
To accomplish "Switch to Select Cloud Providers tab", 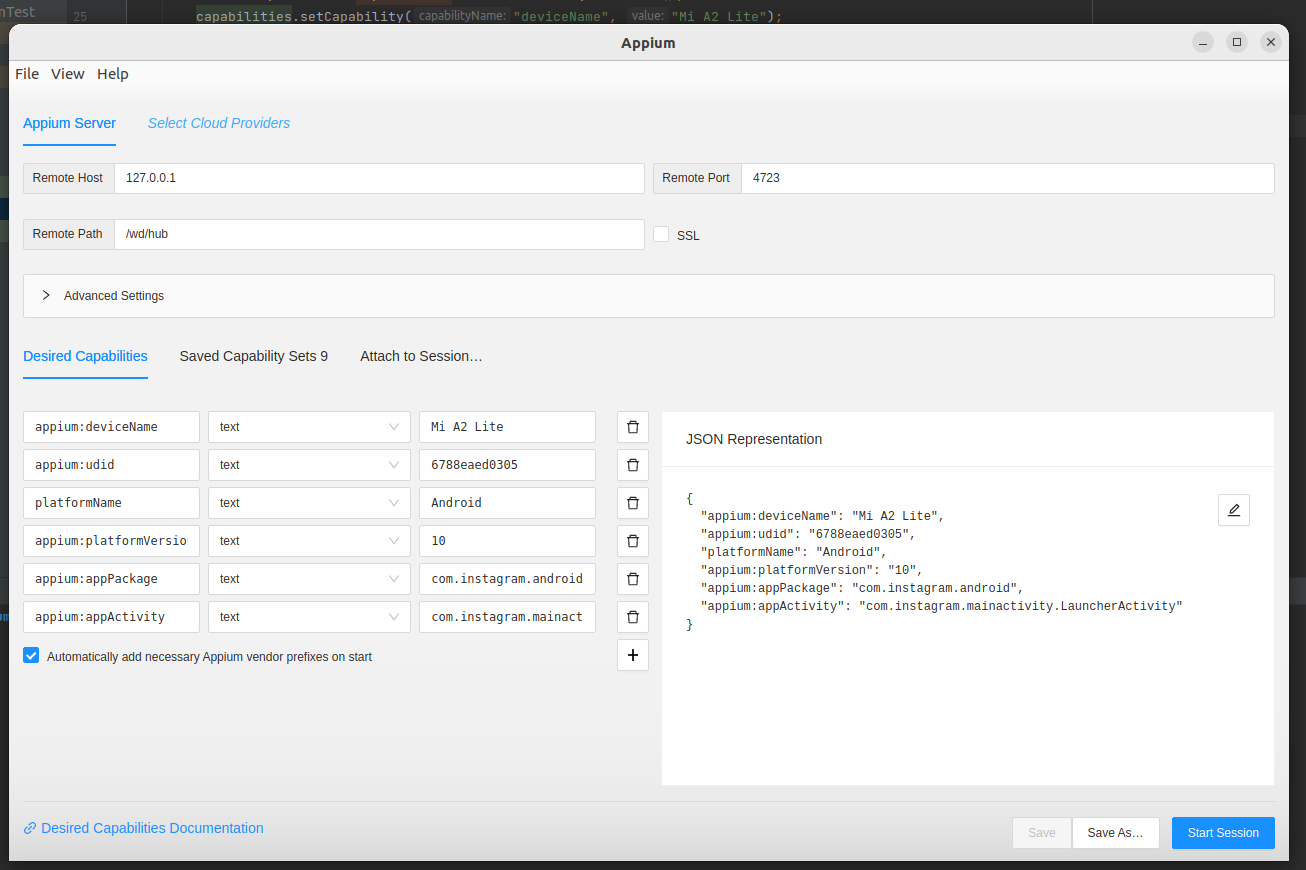I will pos(219,123).
